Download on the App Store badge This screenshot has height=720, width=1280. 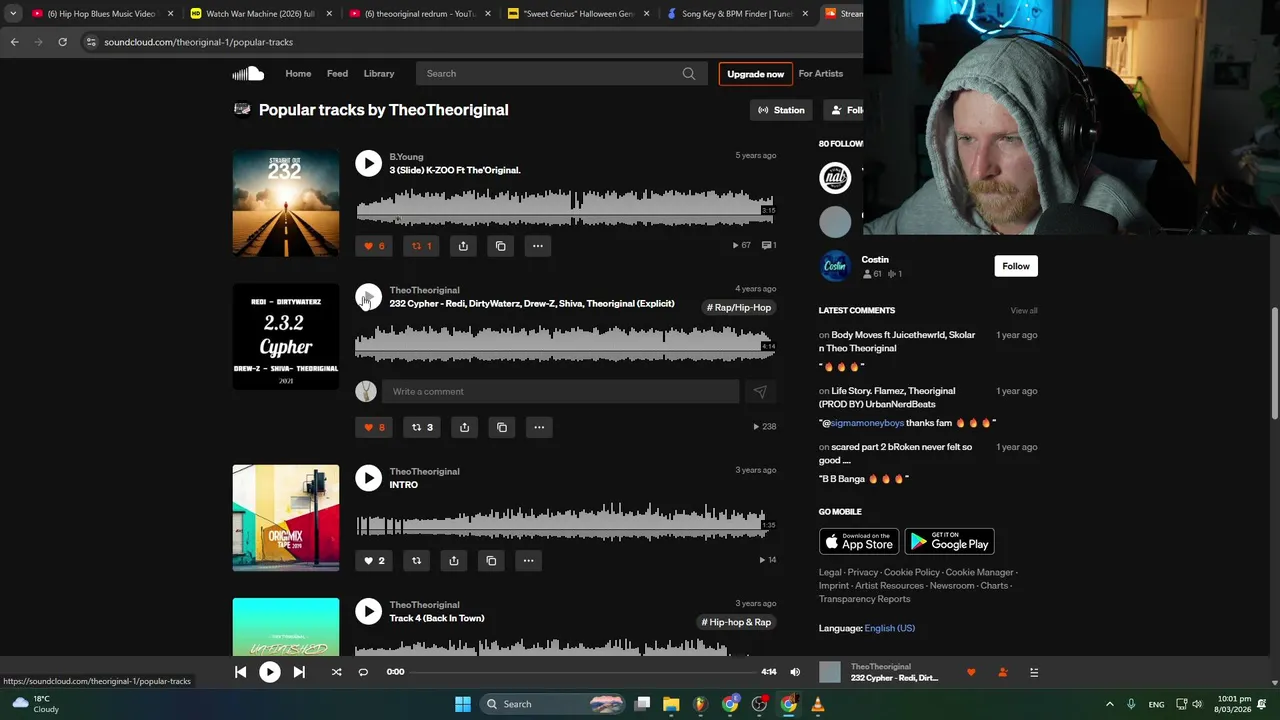(x=859, y=542)
